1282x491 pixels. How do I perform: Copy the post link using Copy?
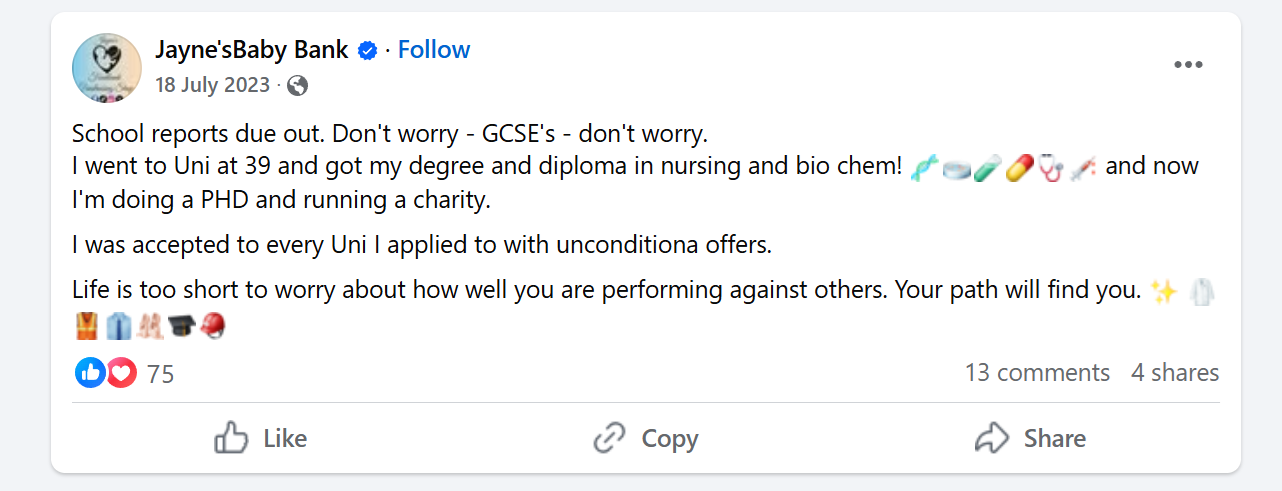coord(645,438)
